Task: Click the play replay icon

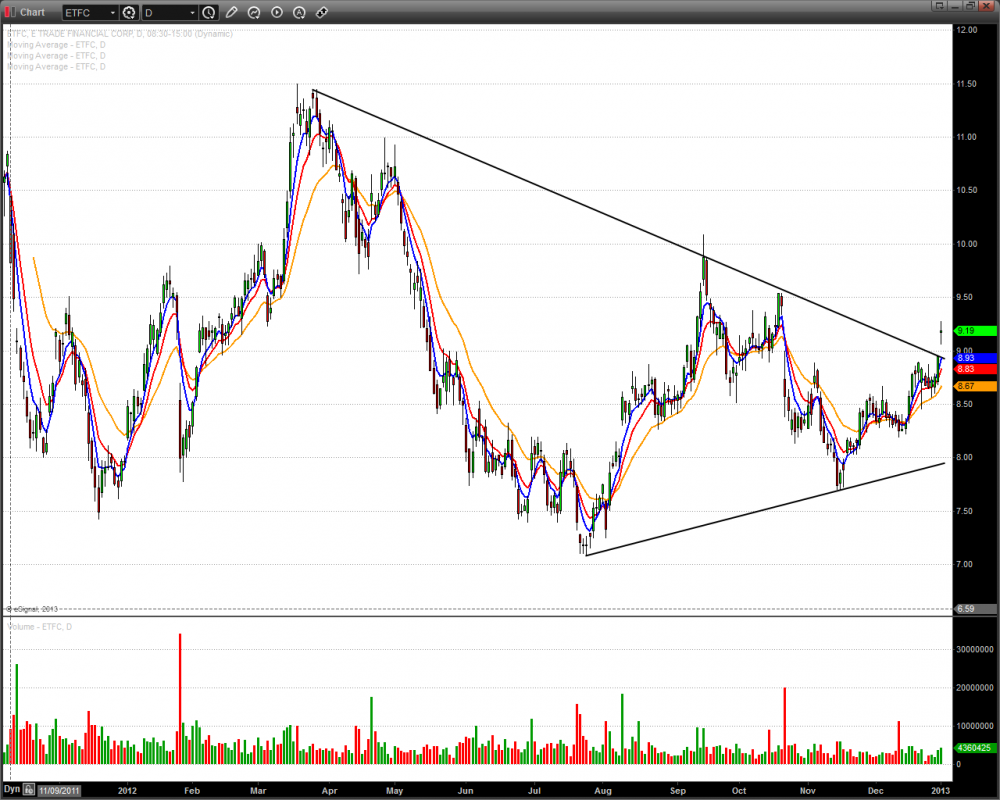Action: tap(276, 13)
